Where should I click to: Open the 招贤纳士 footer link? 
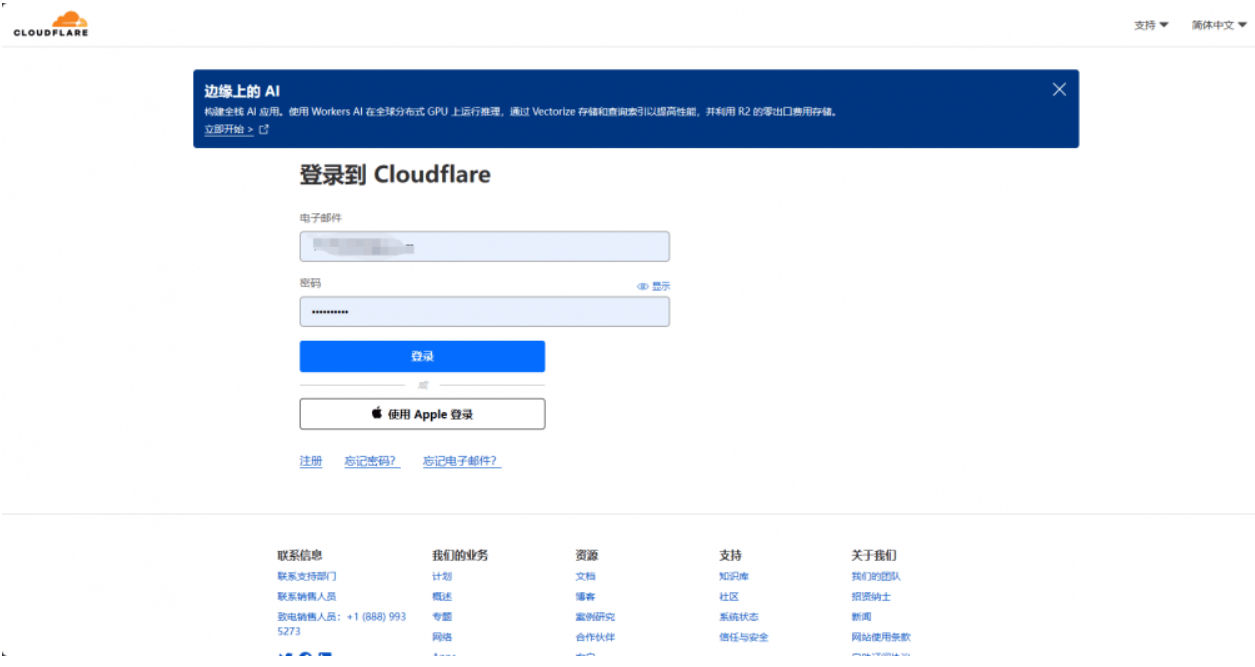pos(871,596)
